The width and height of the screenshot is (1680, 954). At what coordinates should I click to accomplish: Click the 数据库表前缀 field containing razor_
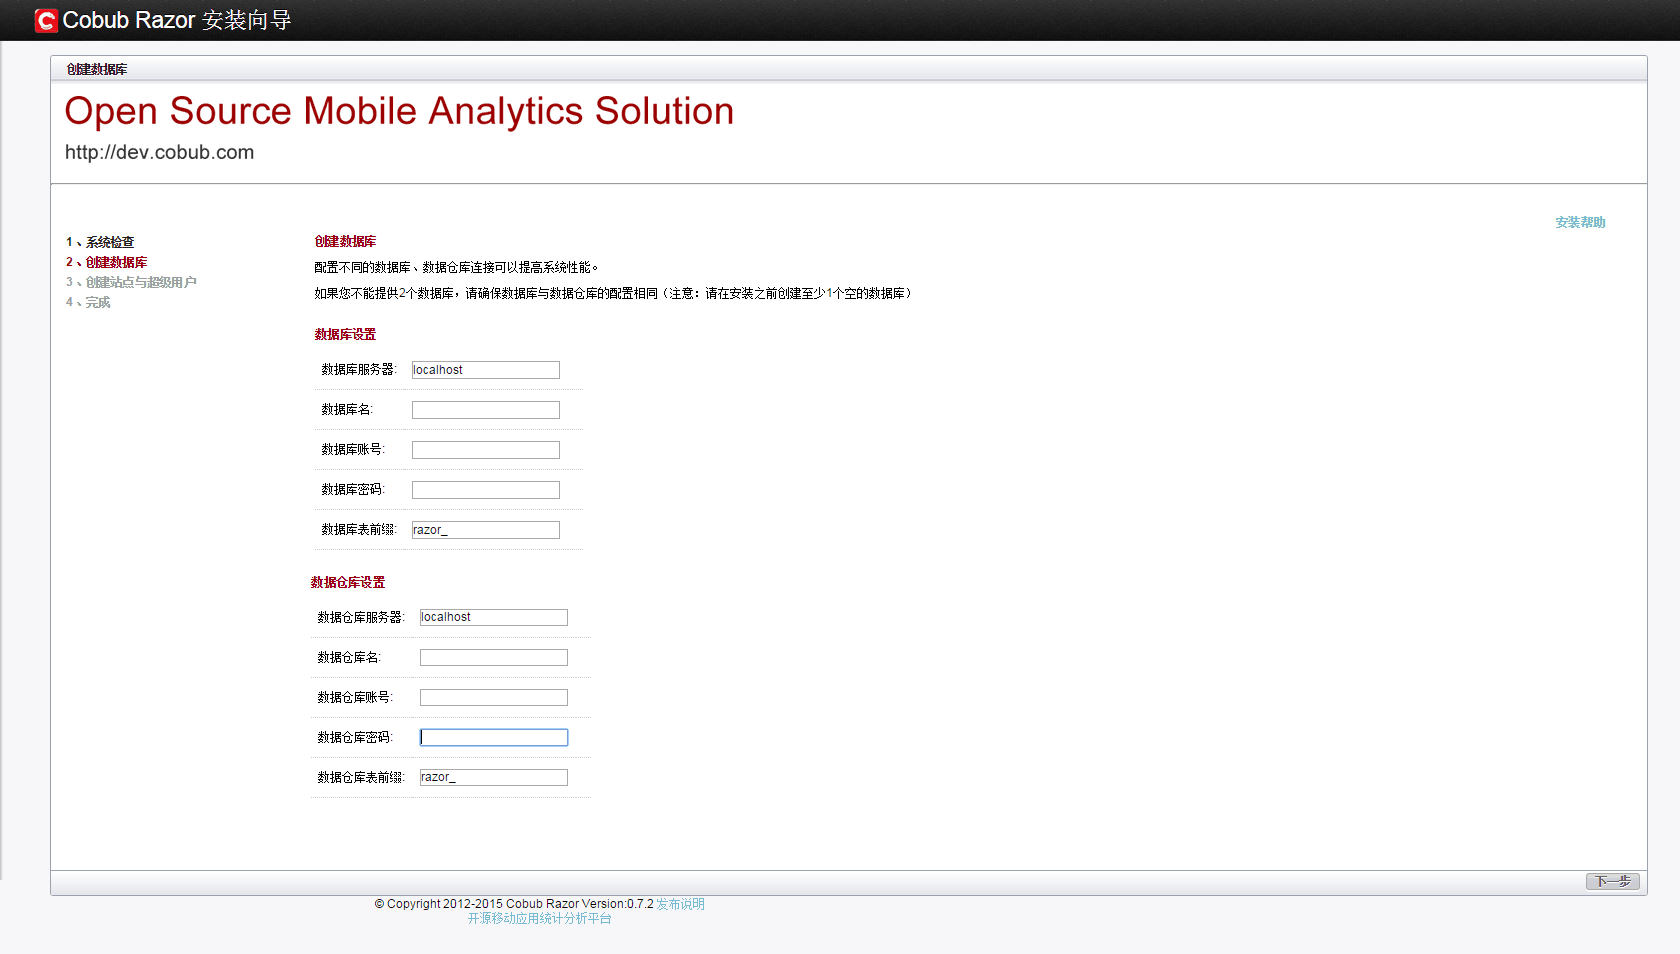486,530
